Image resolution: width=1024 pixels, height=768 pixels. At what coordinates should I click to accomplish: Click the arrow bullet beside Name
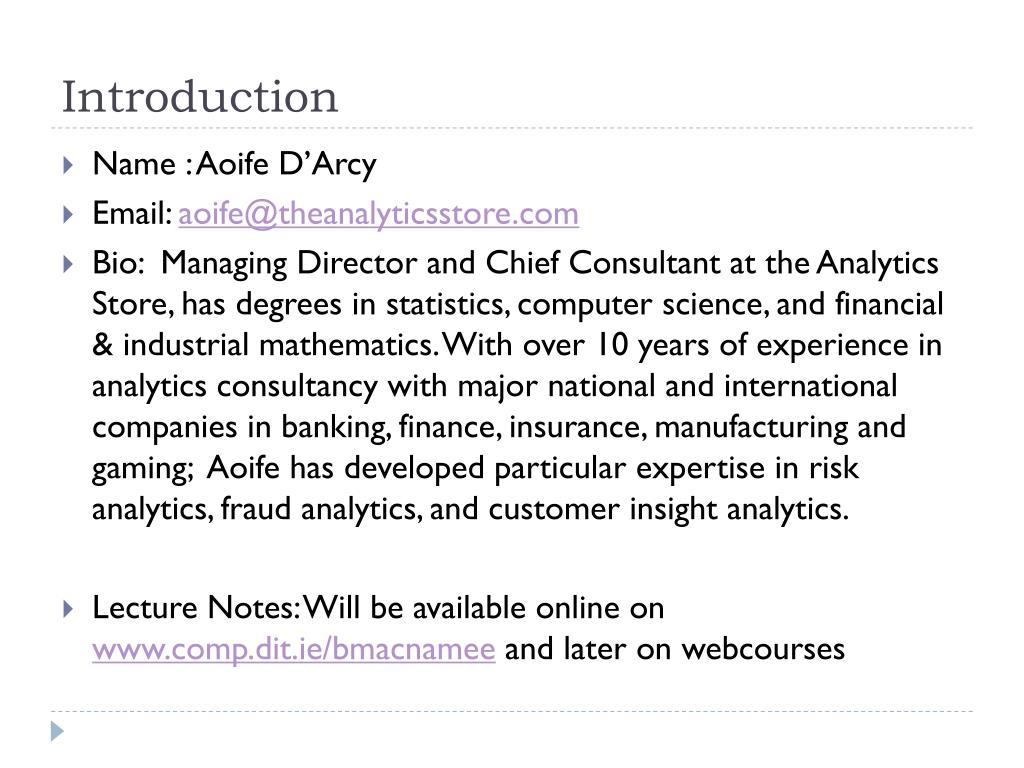[x=68, y=165]
